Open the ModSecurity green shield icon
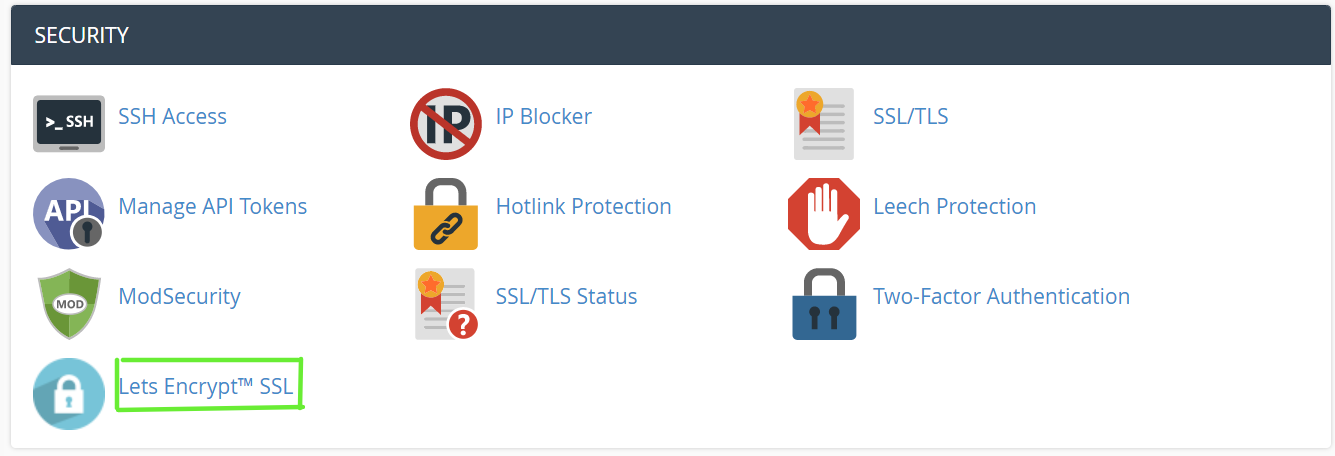 click(69, 304)
